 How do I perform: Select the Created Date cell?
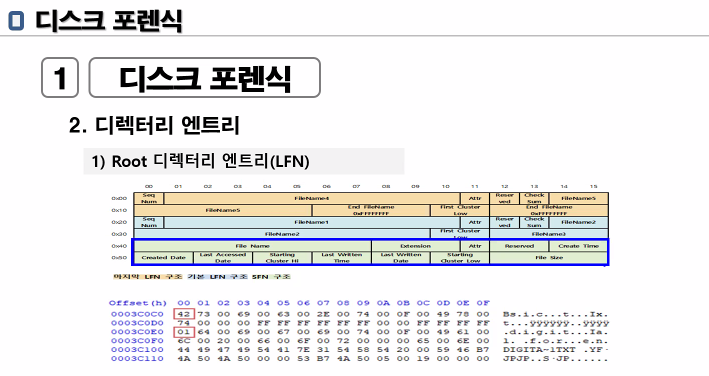[164, 258]
